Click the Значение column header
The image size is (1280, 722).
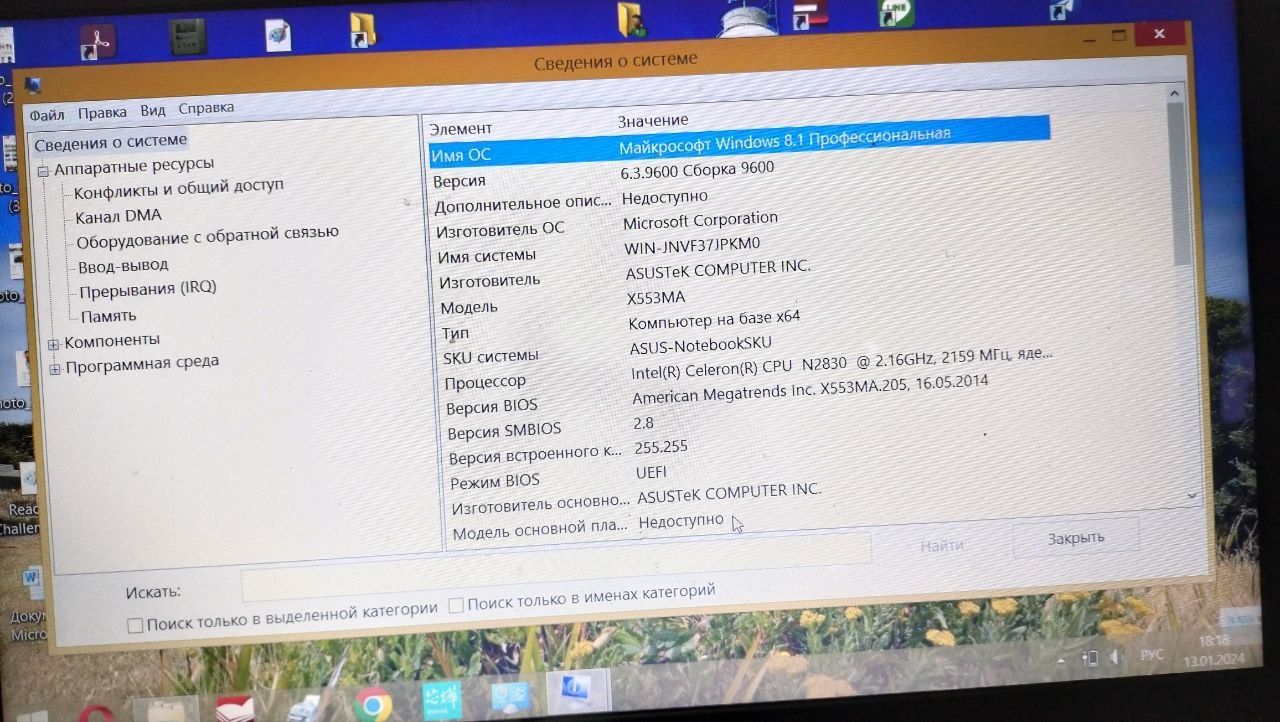click(x=653, y=123)
